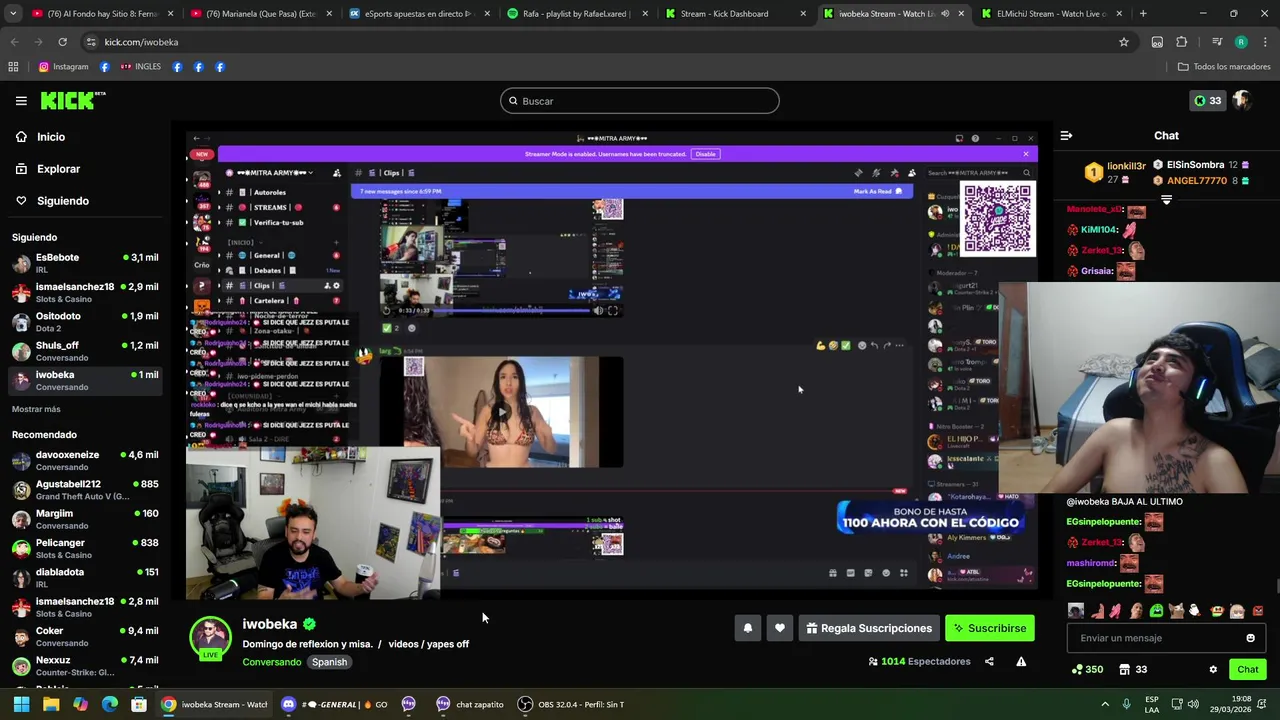This screenshot has width=1280, height=720.
Task: Click the Kick logo
Action: [72, 100]
